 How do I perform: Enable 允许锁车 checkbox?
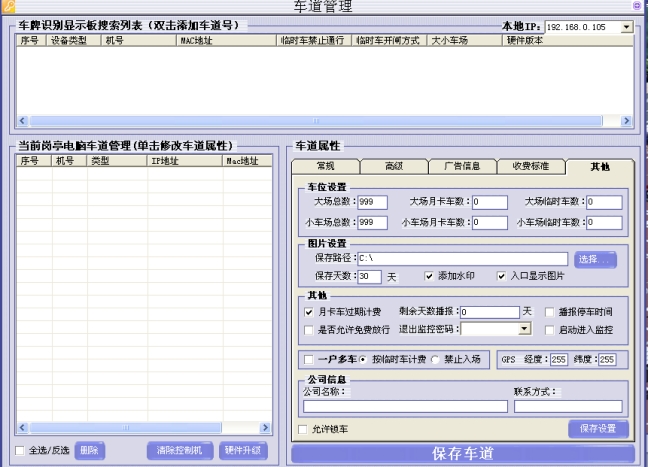[305, 429]
